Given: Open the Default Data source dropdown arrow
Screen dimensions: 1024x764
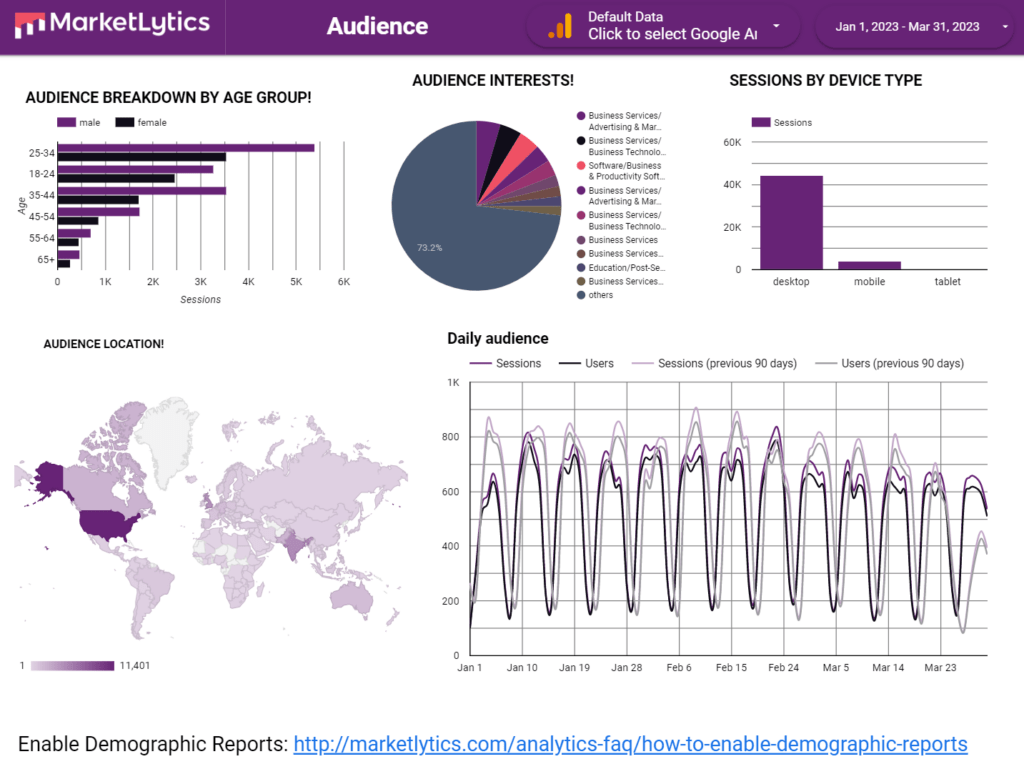Looking at the screenshot, I should (x=776, y=26).
